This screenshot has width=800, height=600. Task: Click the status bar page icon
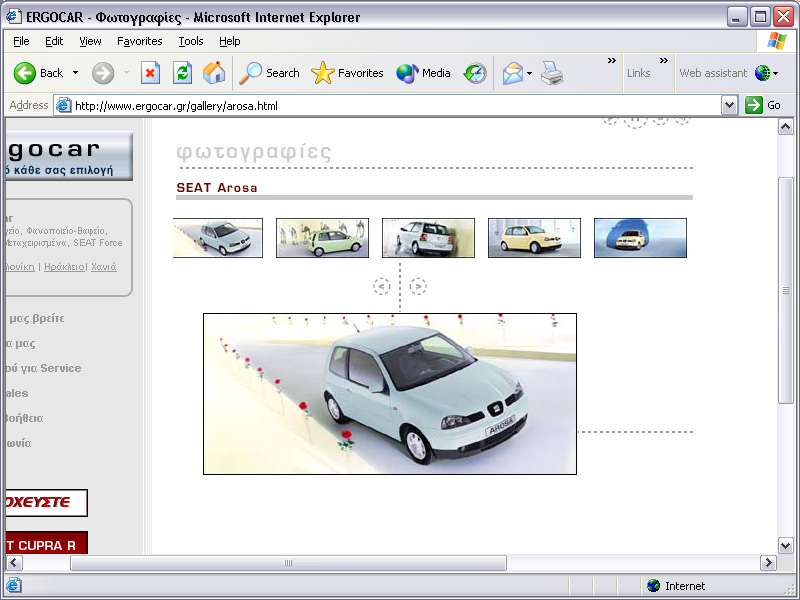14,585
